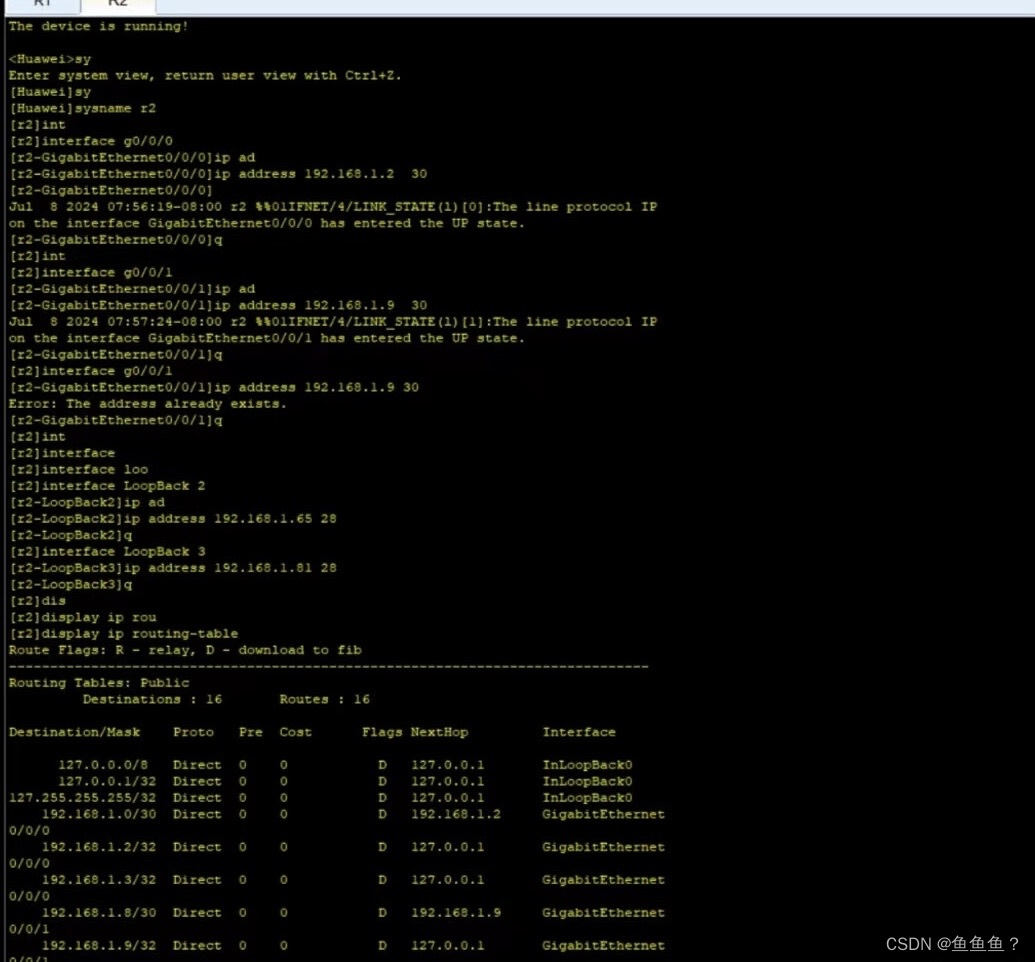Click the 'Flags' column header

click(382, 732)
